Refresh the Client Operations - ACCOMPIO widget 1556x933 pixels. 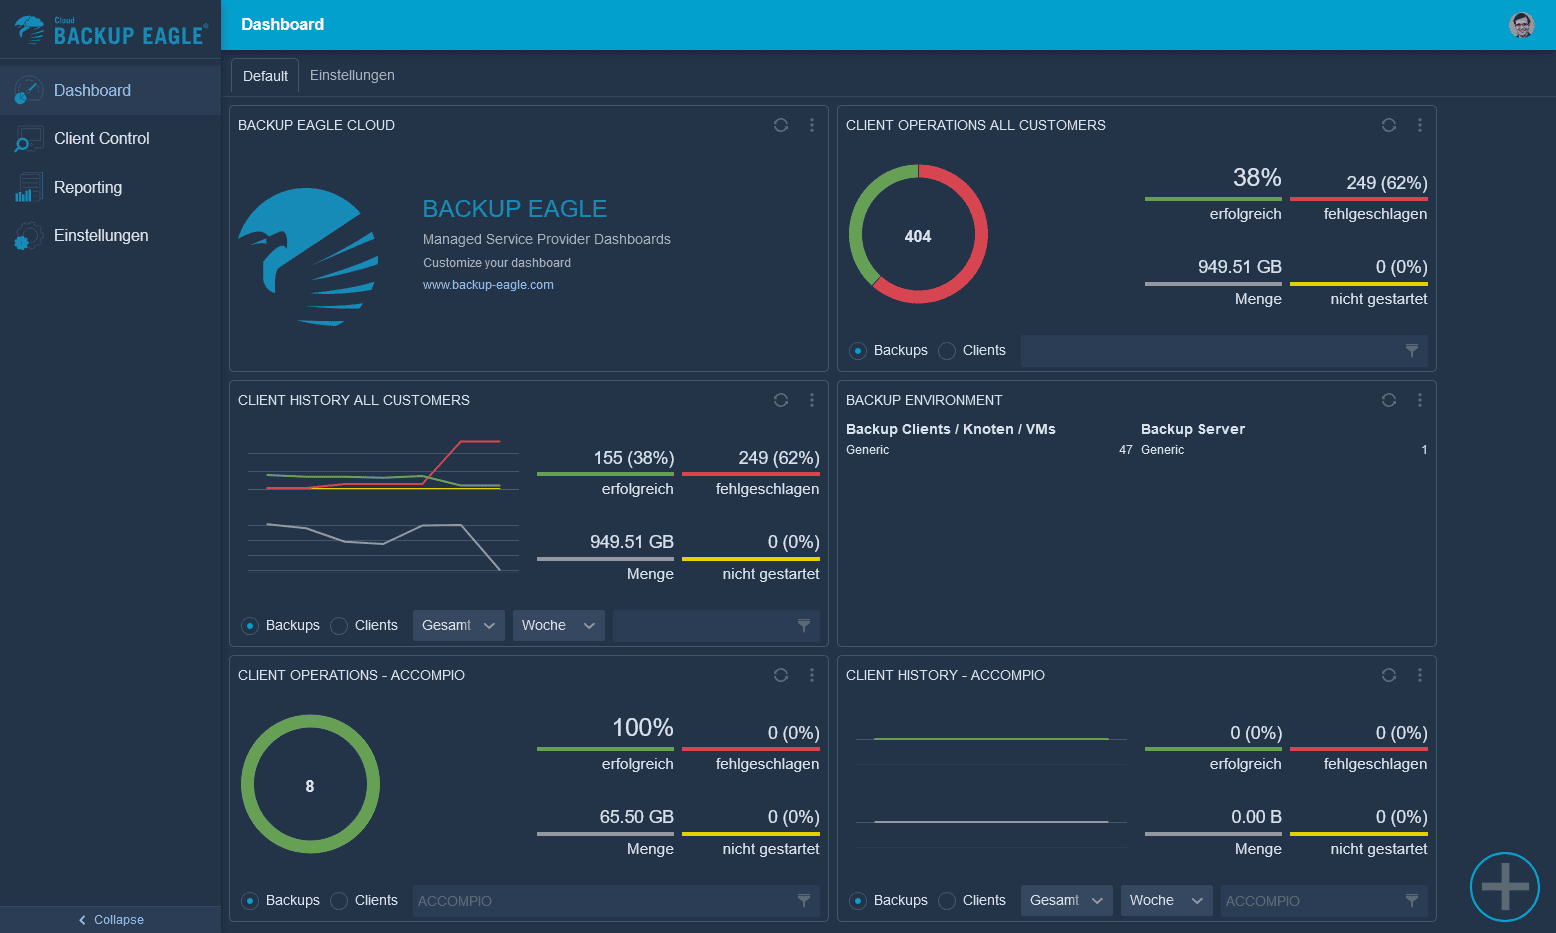(x=781, y=675)
